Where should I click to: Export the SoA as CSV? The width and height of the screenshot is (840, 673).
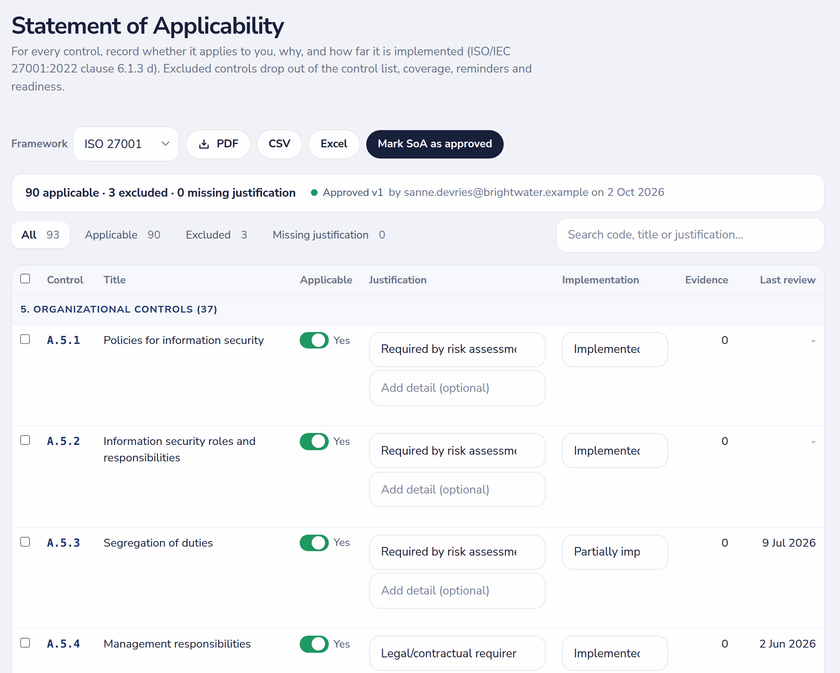[279, 144]
